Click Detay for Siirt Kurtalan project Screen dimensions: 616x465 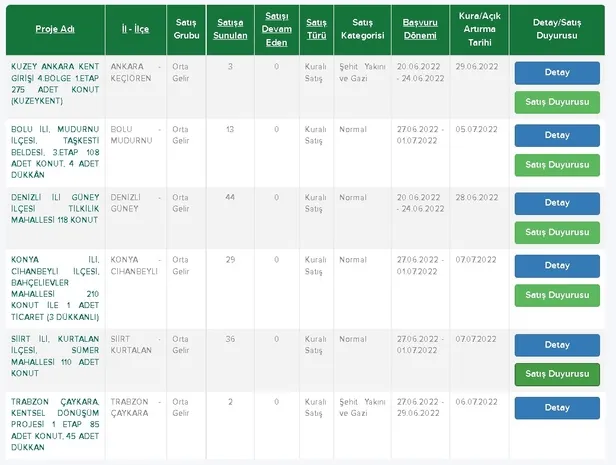(x=557, y=344)
